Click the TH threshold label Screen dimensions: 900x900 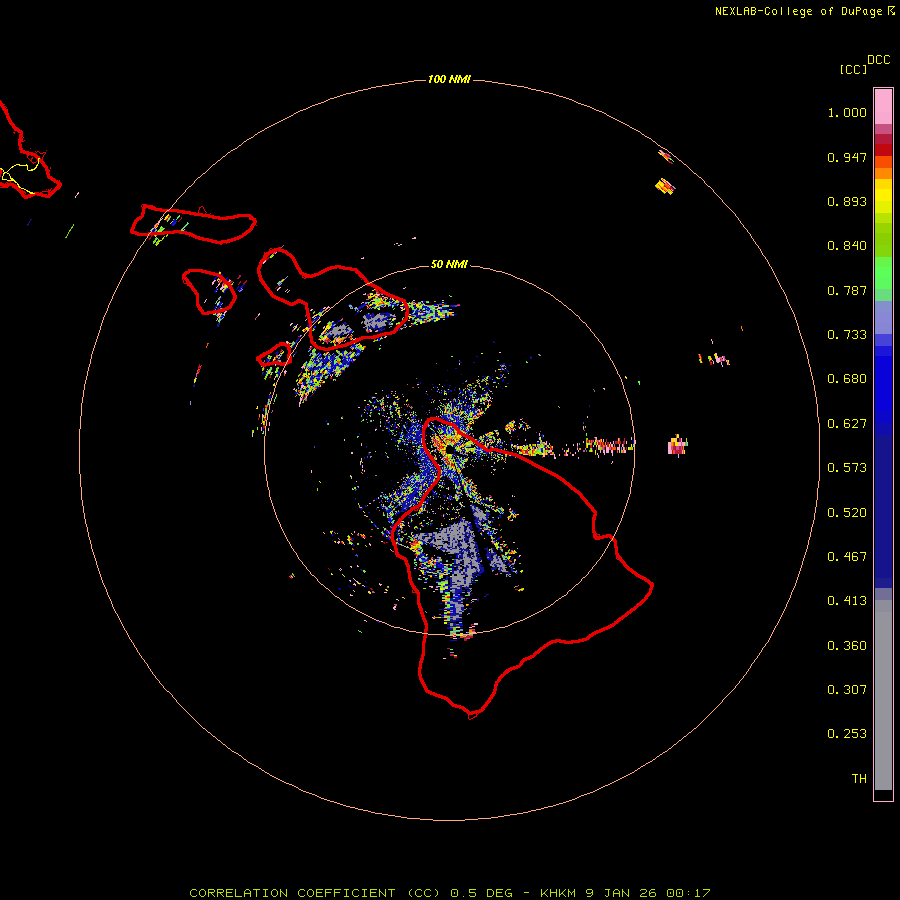pos(859,778)
